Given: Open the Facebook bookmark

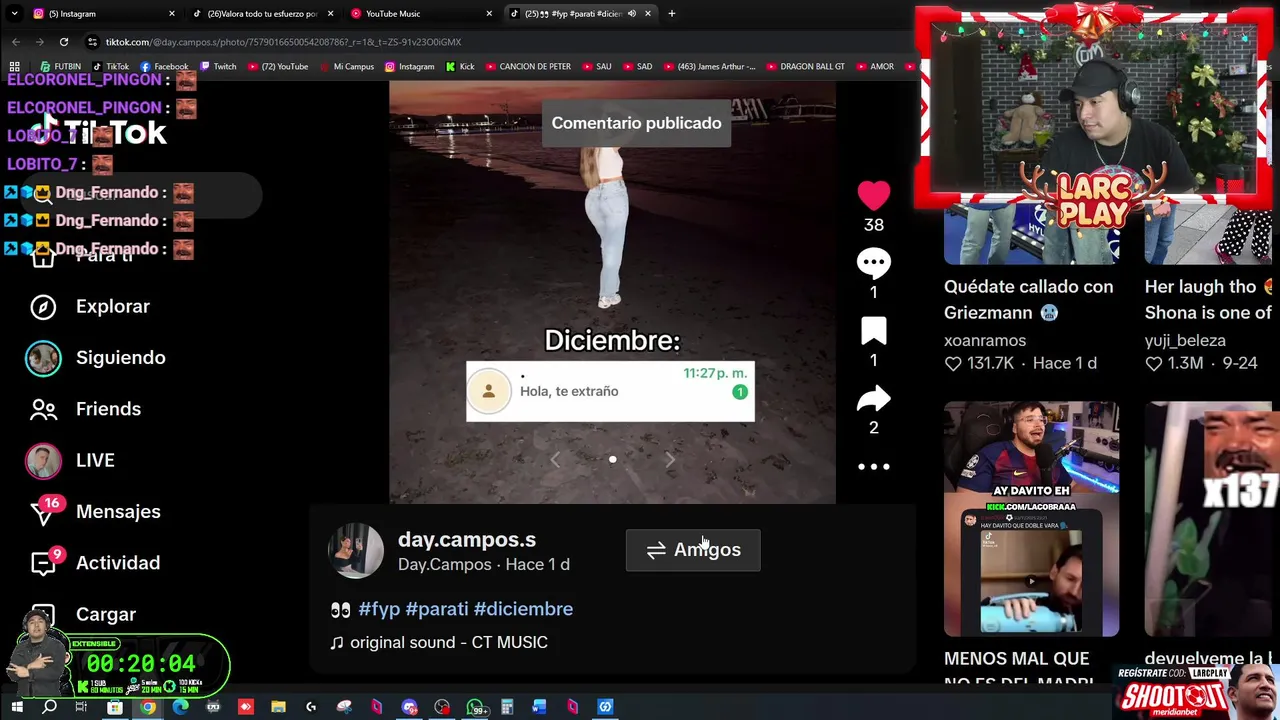Looking at the screenshot, I should point(164,67).
